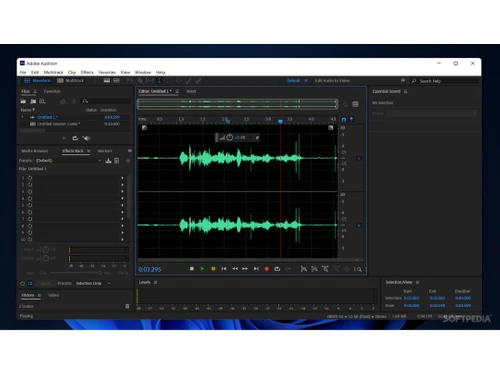Image resolution: width=500 pixels, height=375 pixels.
Task: Toggle main effects rack power button
Action: click(22, 283)
